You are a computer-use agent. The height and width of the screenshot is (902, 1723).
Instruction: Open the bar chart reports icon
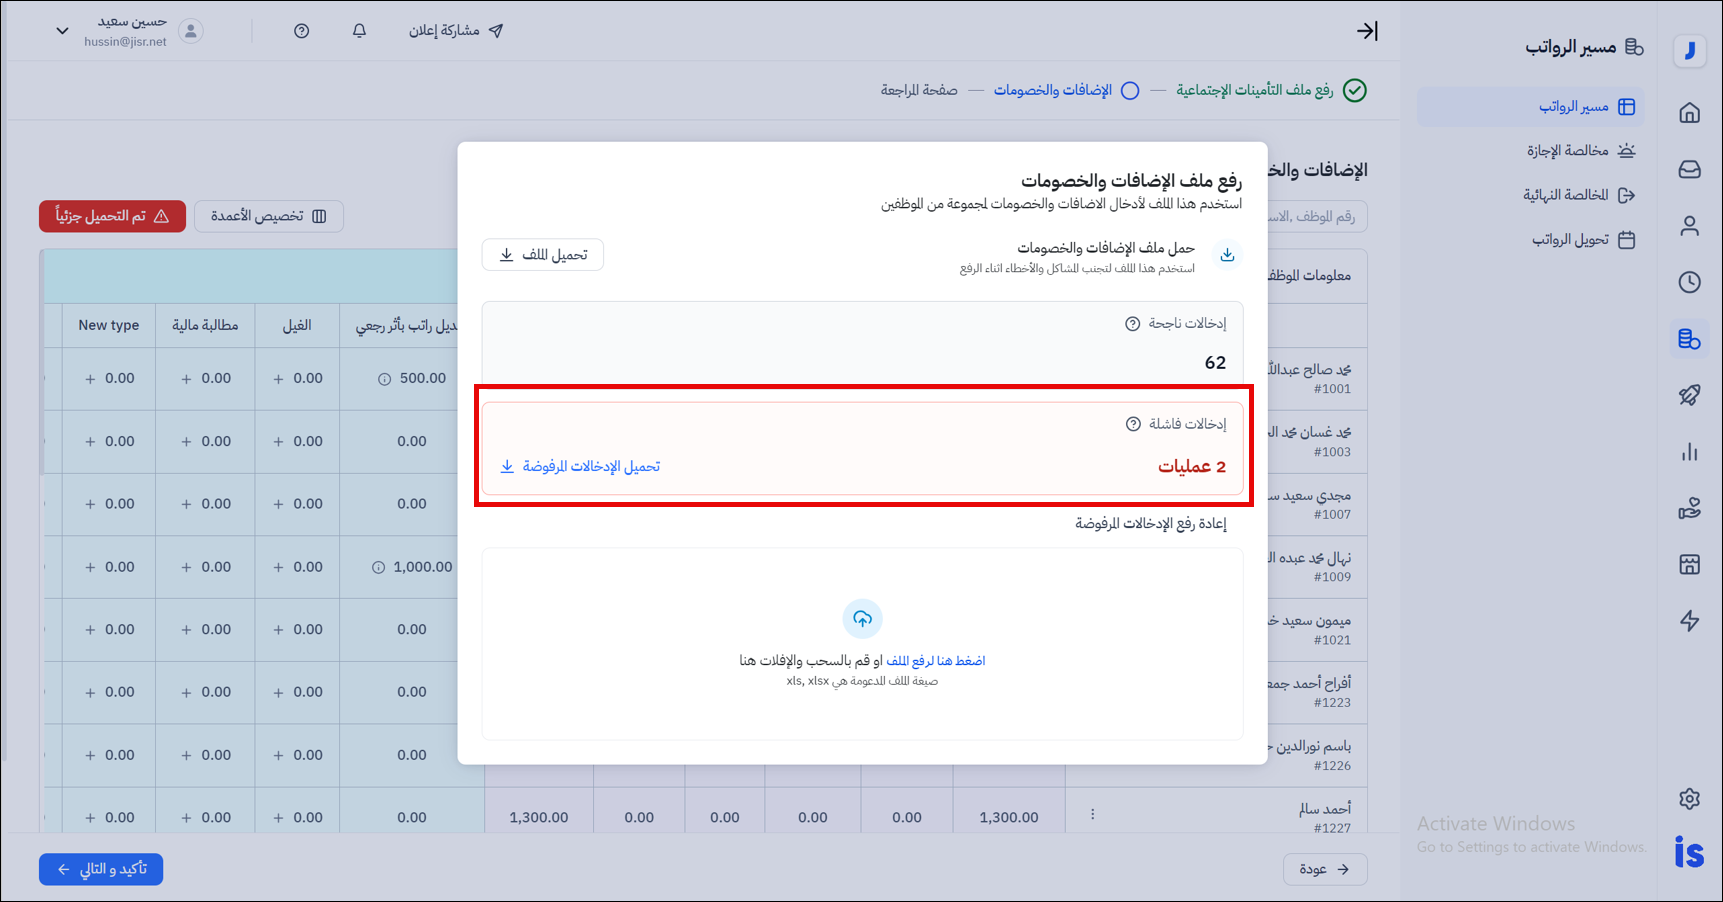pyautogui.click(x=1689, y=452)
